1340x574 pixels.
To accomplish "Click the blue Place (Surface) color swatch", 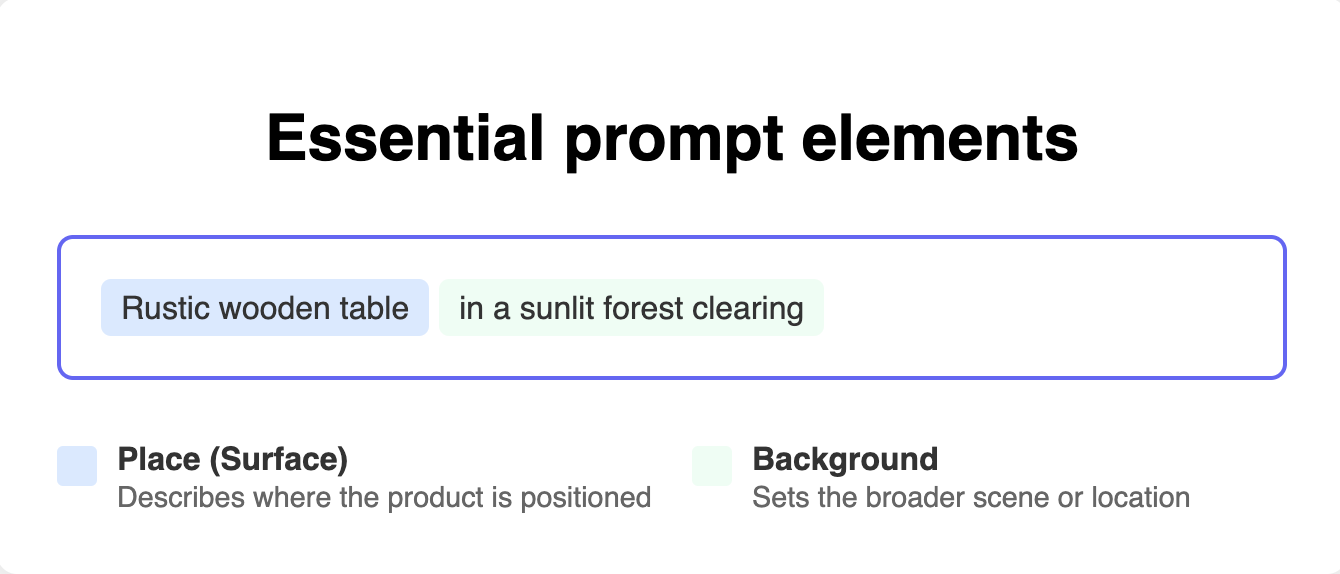I will 77,466.
